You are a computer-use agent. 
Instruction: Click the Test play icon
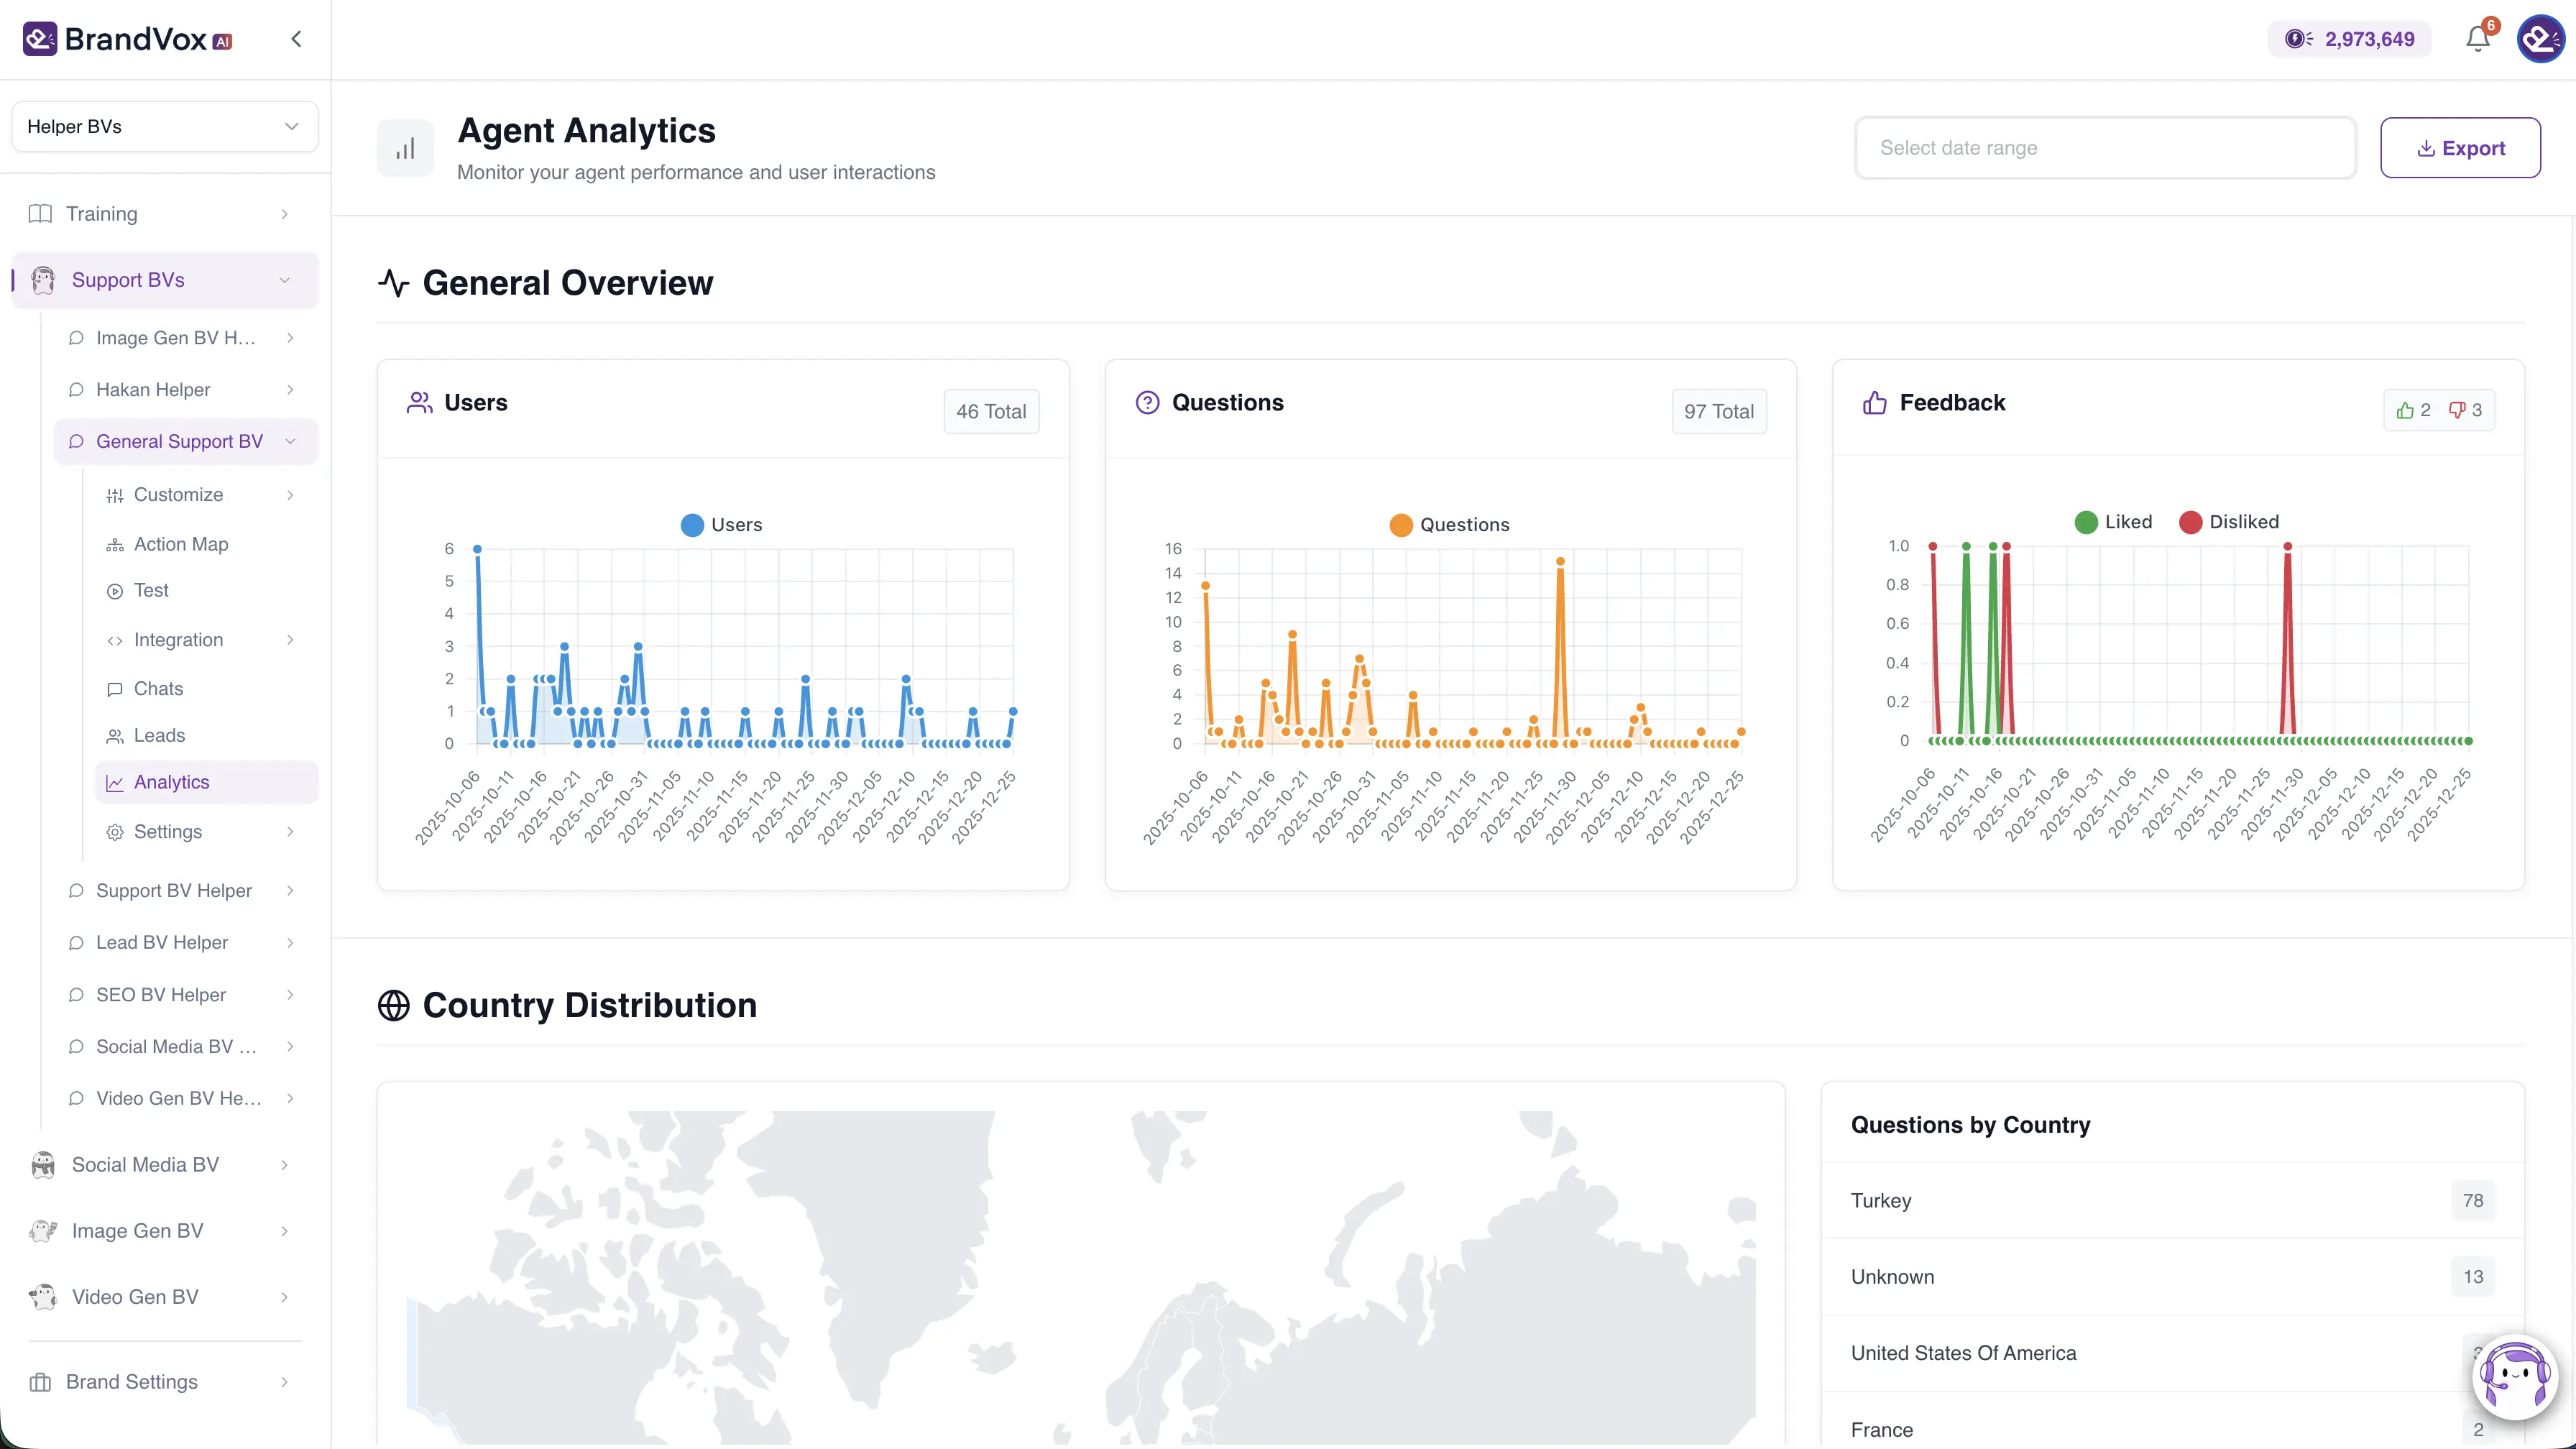tap(115, 591)
